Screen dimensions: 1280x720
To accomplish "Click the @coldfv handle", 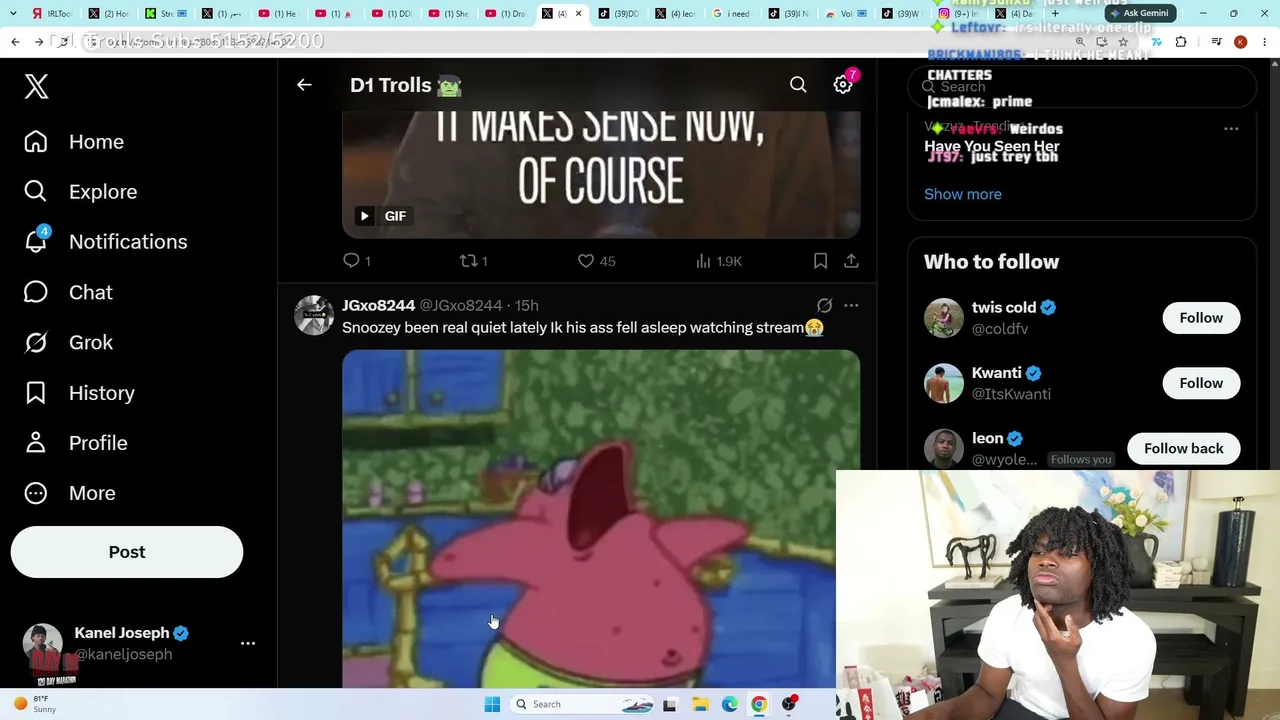I will 1000,329.
